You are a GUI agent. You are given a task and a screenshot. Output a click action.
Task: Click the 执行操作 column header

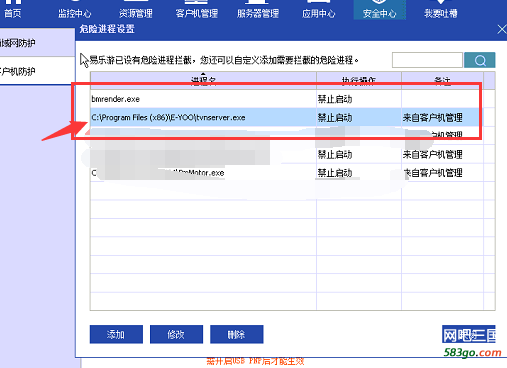359,80
